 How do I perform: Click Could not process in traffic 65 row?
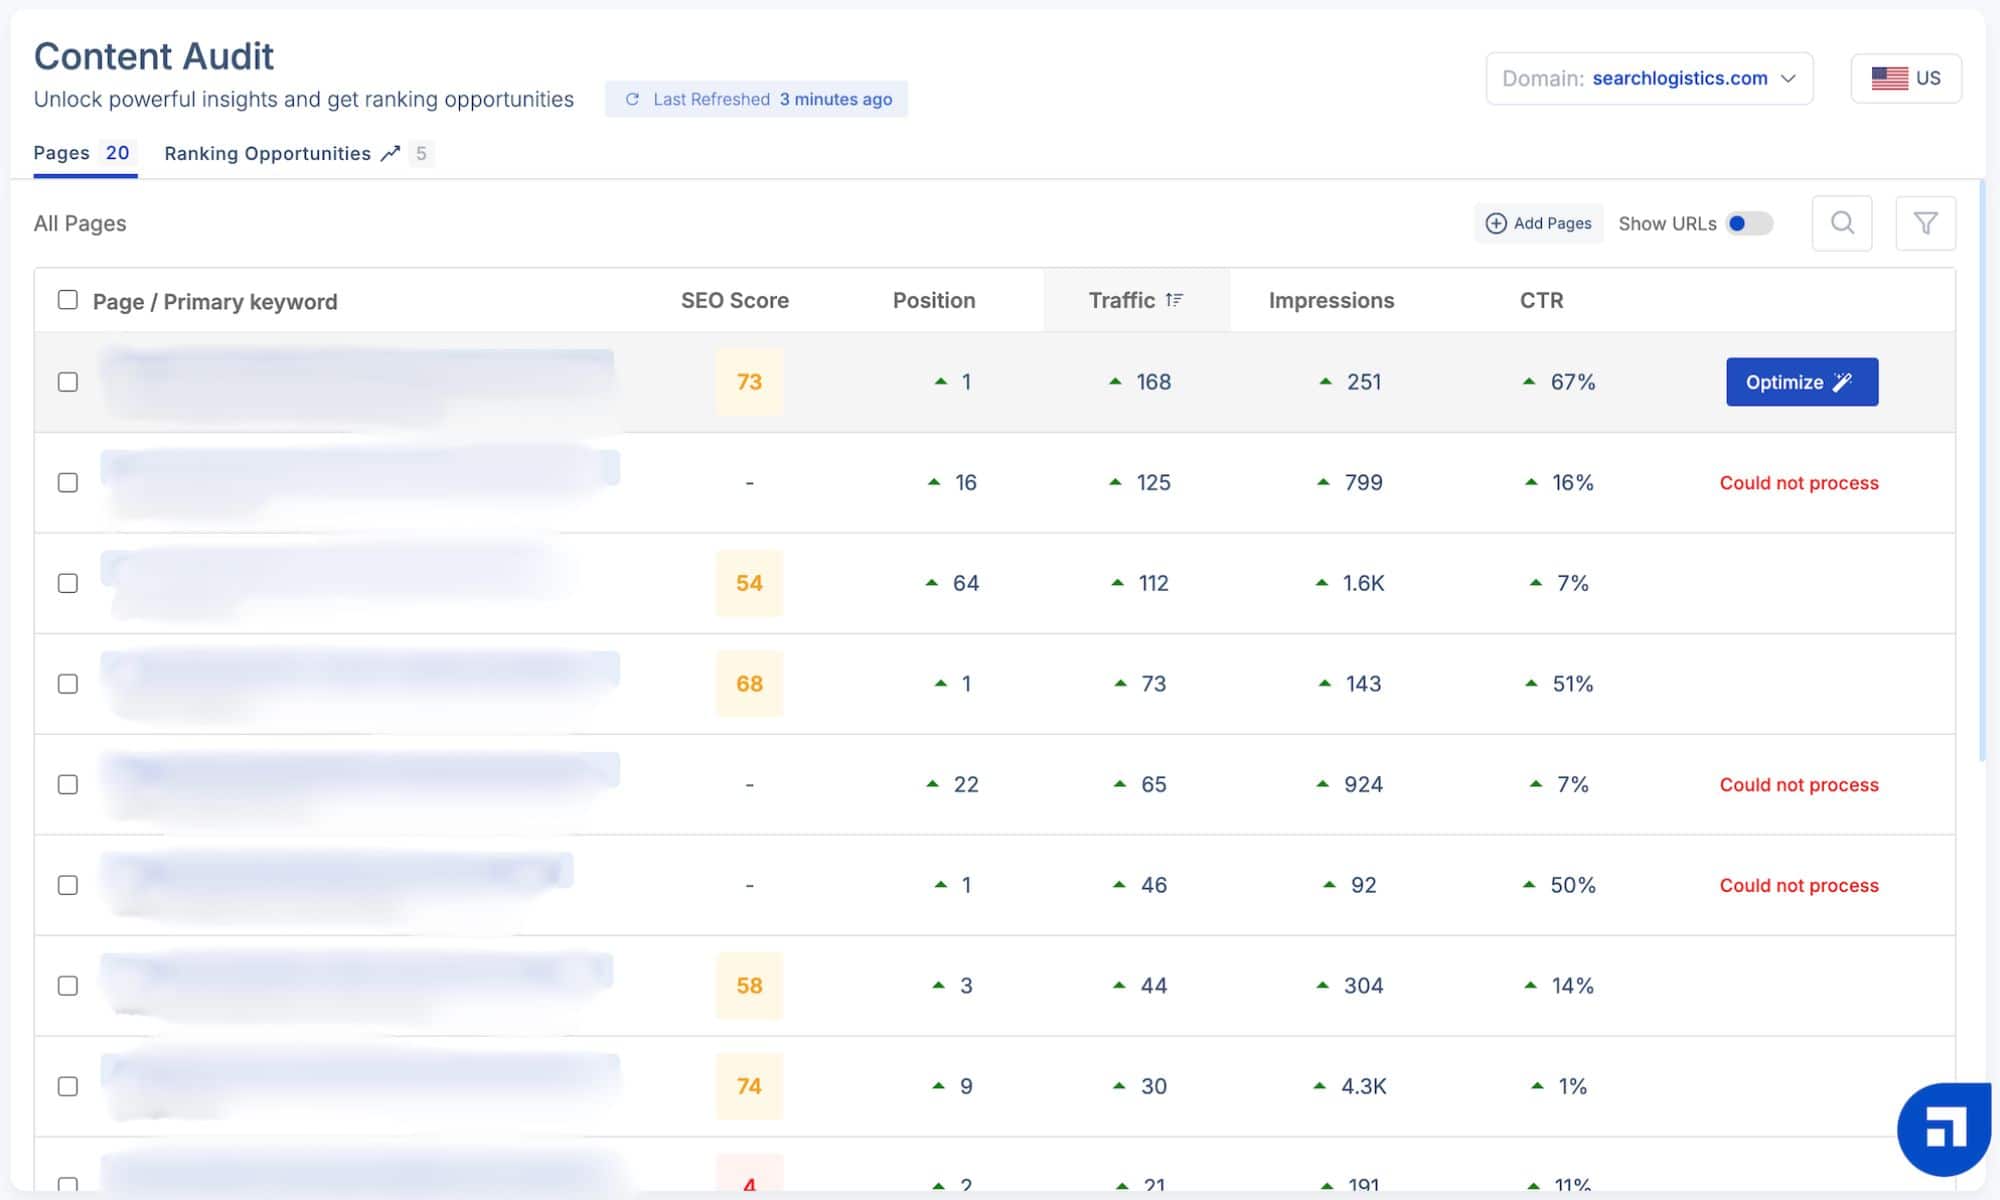point(1799,784)
